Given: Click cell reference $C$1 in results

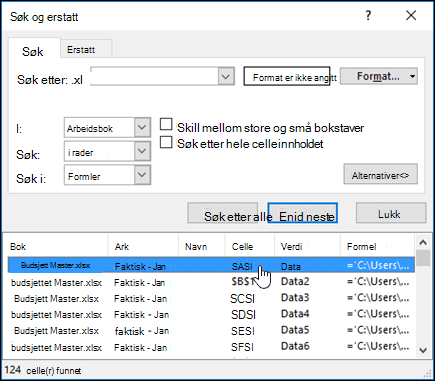Looking at the screenshot, I should [x=243, y=298].
